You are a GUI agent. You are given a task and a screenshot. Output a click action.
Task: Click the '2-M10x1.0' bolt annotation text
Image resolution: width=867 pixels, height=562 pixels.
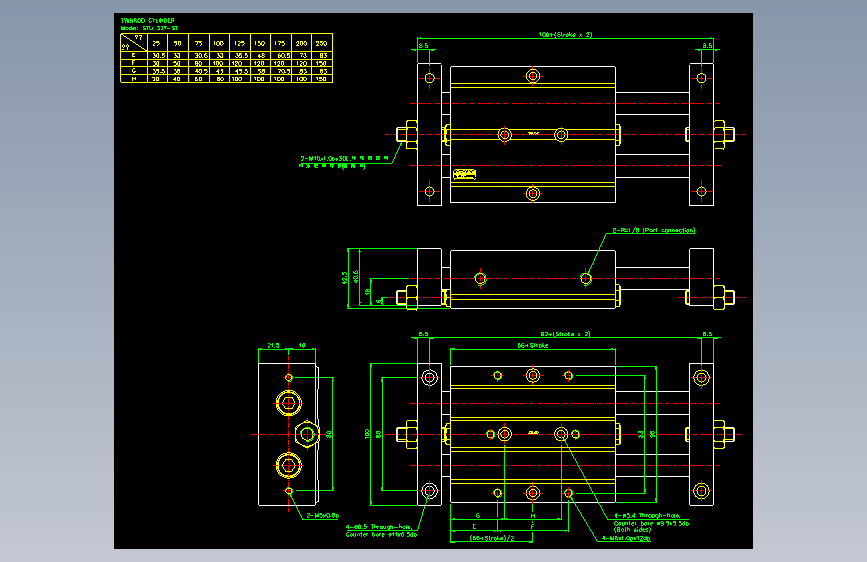pos(344,158)
